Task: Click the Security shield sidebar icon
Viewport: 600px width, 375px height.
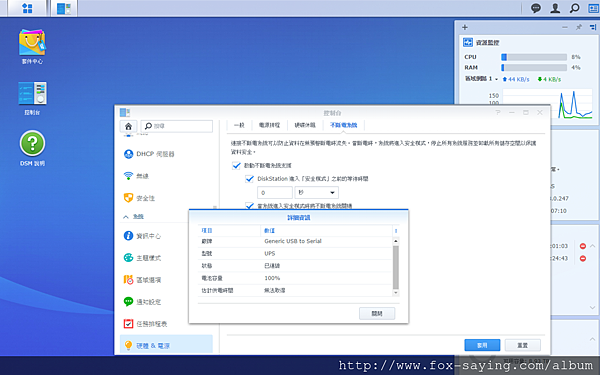Action: click(x=128, y=198)
